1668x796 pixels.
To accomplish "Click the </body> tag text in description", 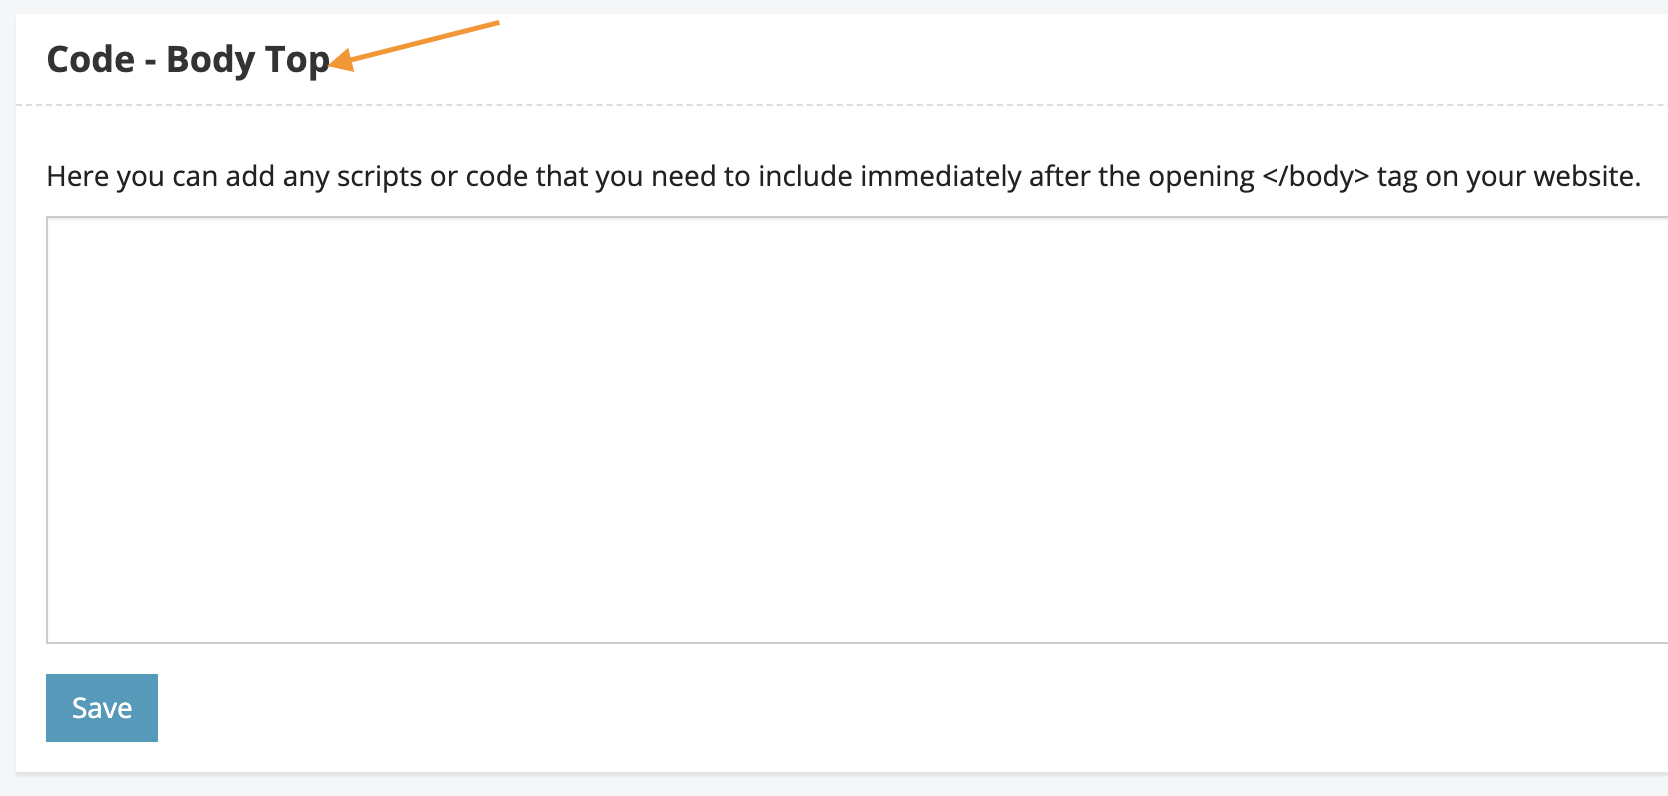I will (x=1316, y=177).
